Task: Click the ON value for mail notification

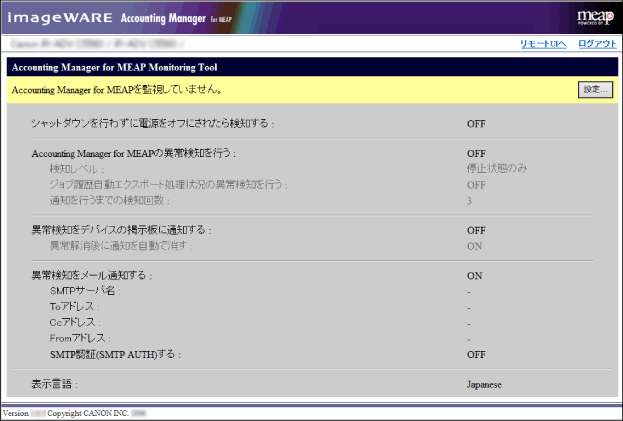Action: 475,275
